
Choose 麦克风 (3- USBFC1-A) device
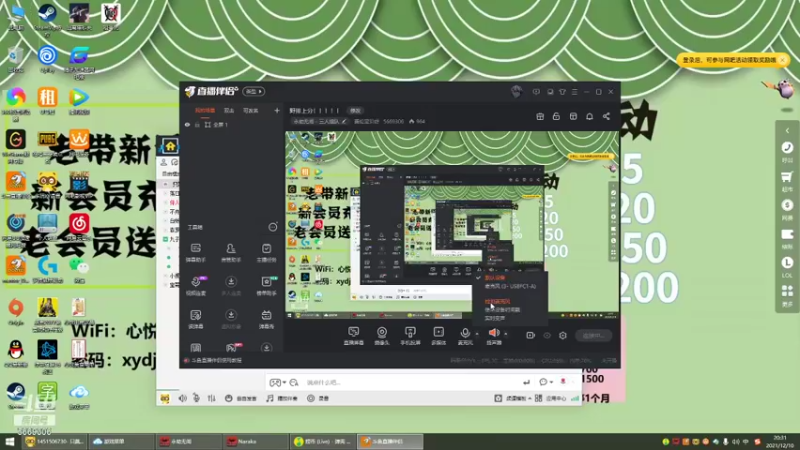[x=510, y=286]
